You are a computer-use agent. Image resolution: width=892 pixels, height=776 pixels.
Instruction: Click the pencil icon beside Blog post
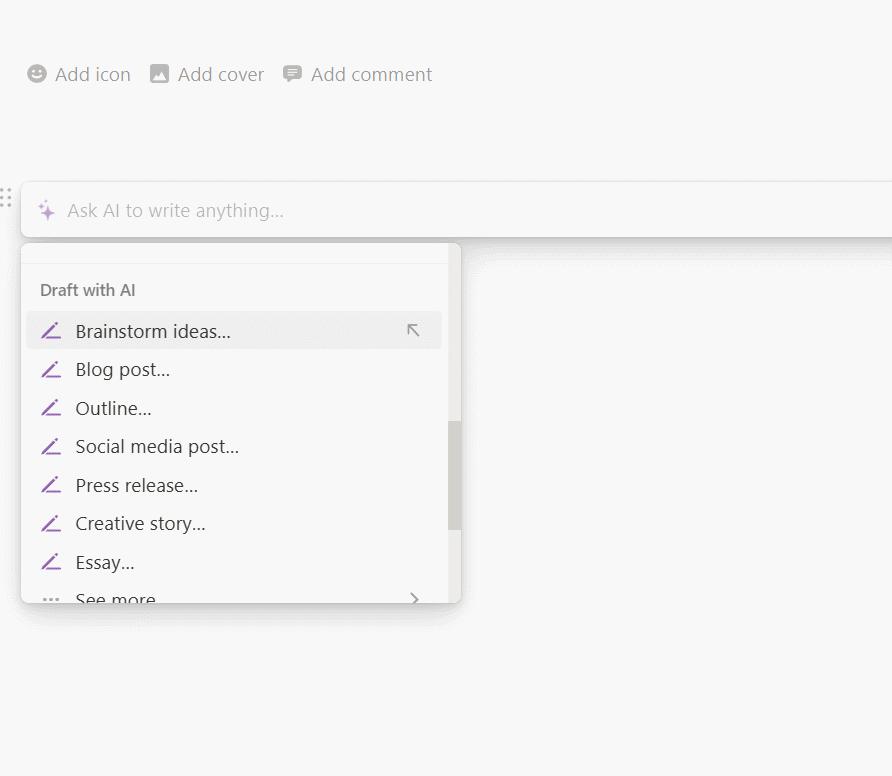click(51, 370)
